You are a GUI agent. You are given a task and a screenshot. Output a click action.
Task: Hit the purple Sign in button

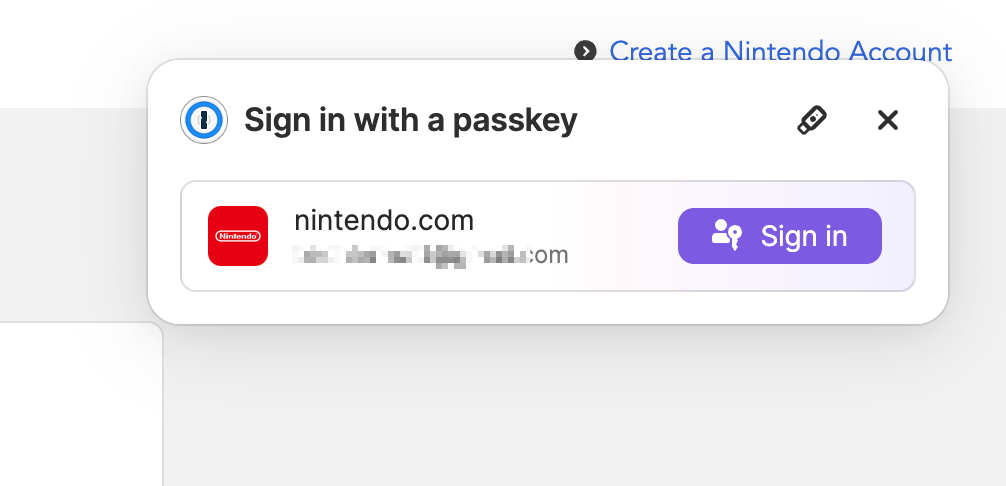click(780, 236)
